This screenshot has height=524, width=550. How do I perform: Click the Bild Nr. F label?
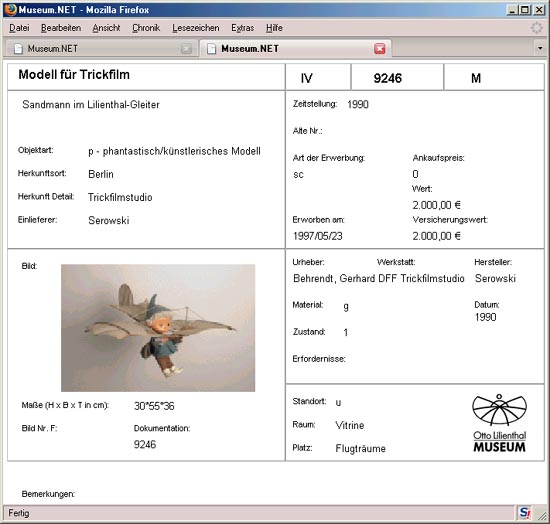pos(39,428)
